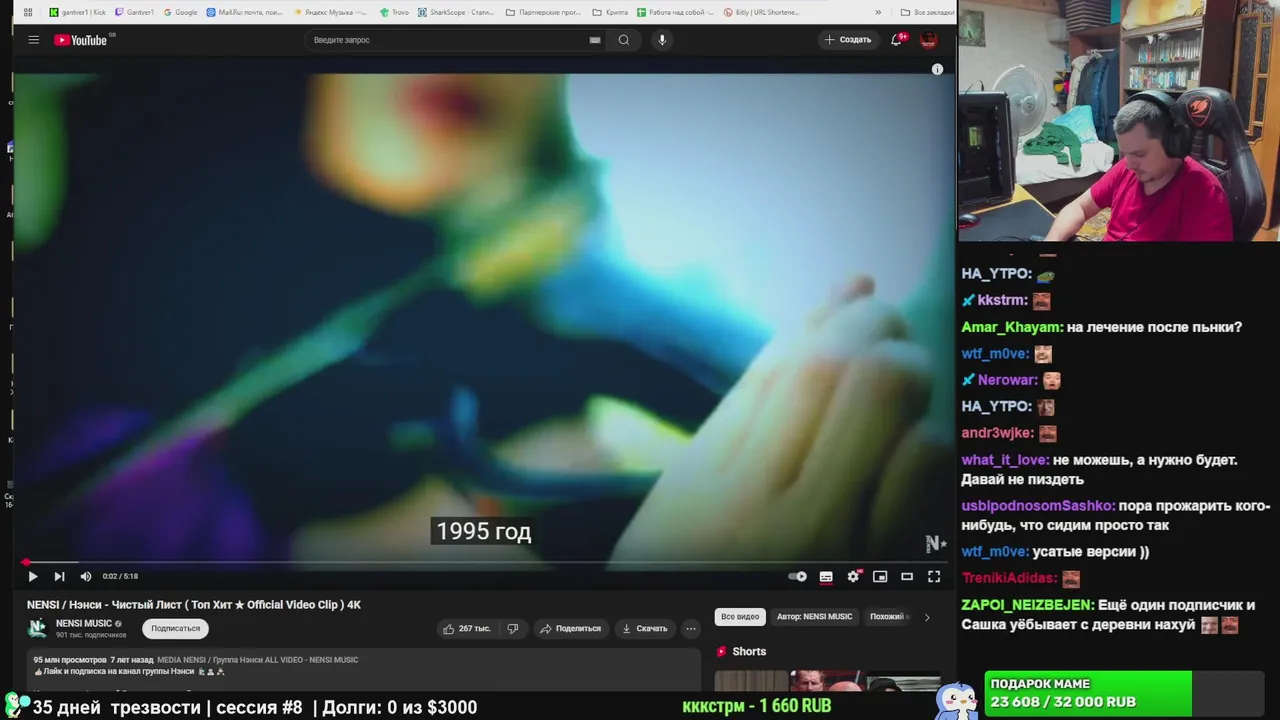
Task: Click the streamer webcam overlay
Action: 1119,121
